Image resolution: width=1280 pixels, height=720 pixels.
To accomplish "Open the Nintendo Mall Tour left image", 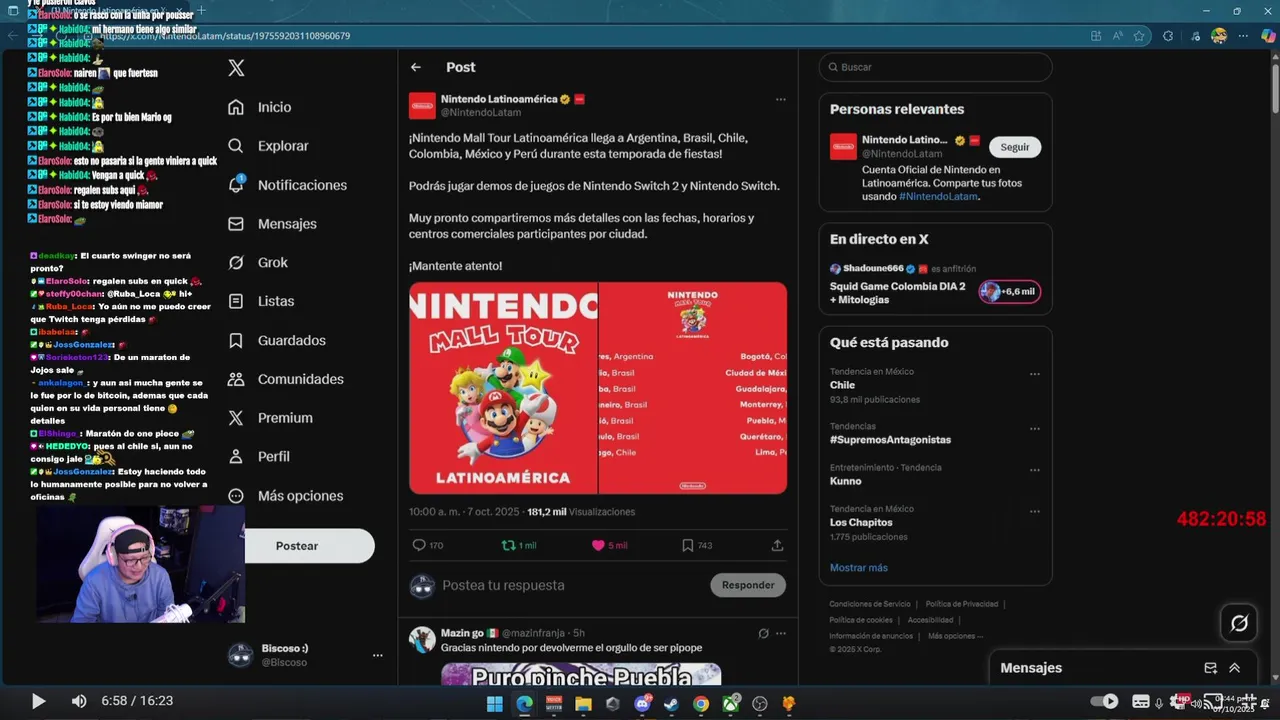I will pos(503,388).
